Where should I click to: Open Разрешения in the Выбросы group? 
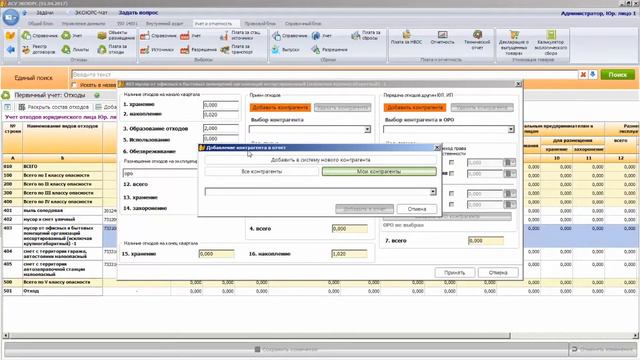click(198, 50)
